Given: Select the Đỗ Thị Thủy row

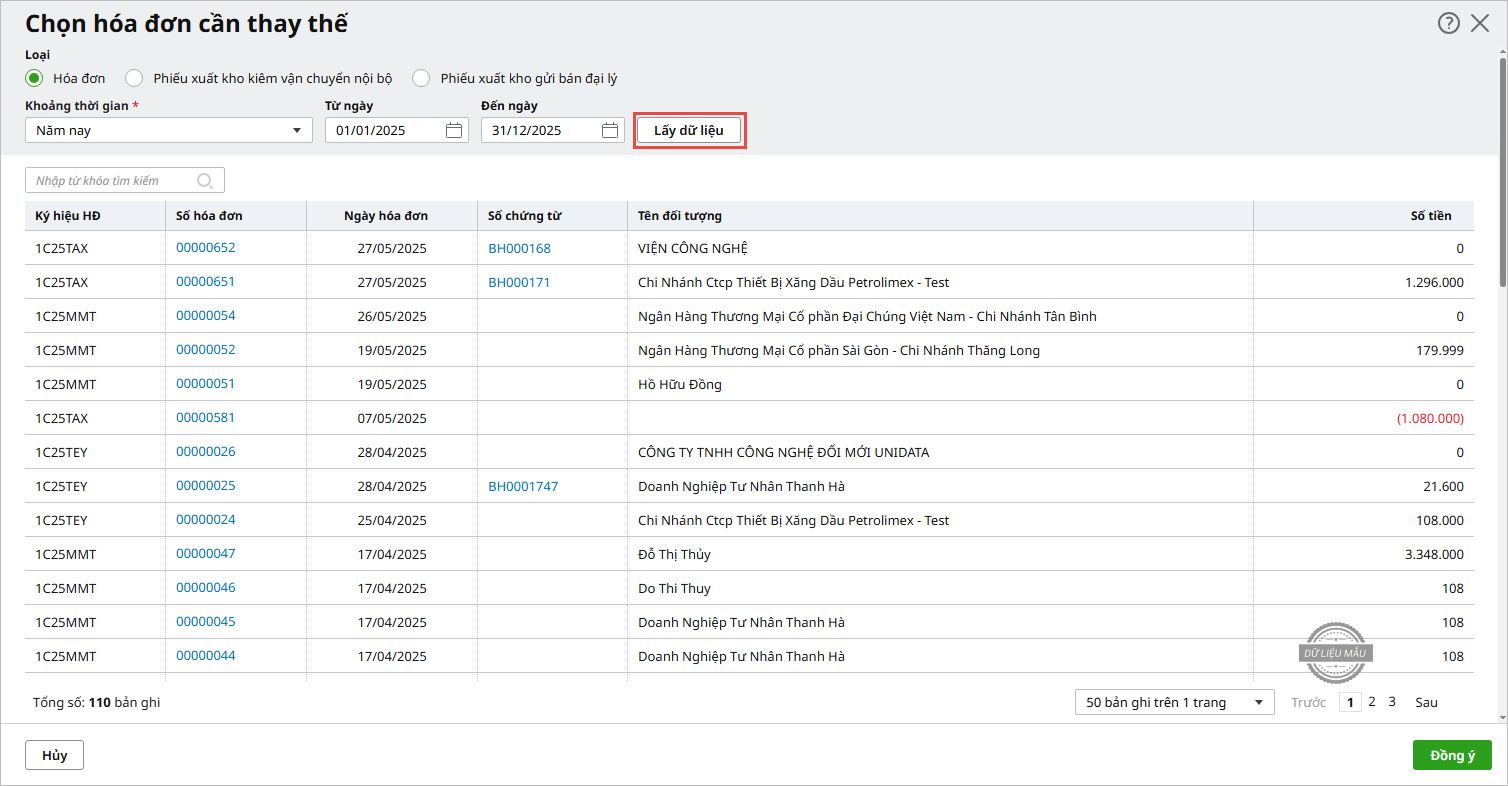Looking at the screenshot, I should click(749, 554).
